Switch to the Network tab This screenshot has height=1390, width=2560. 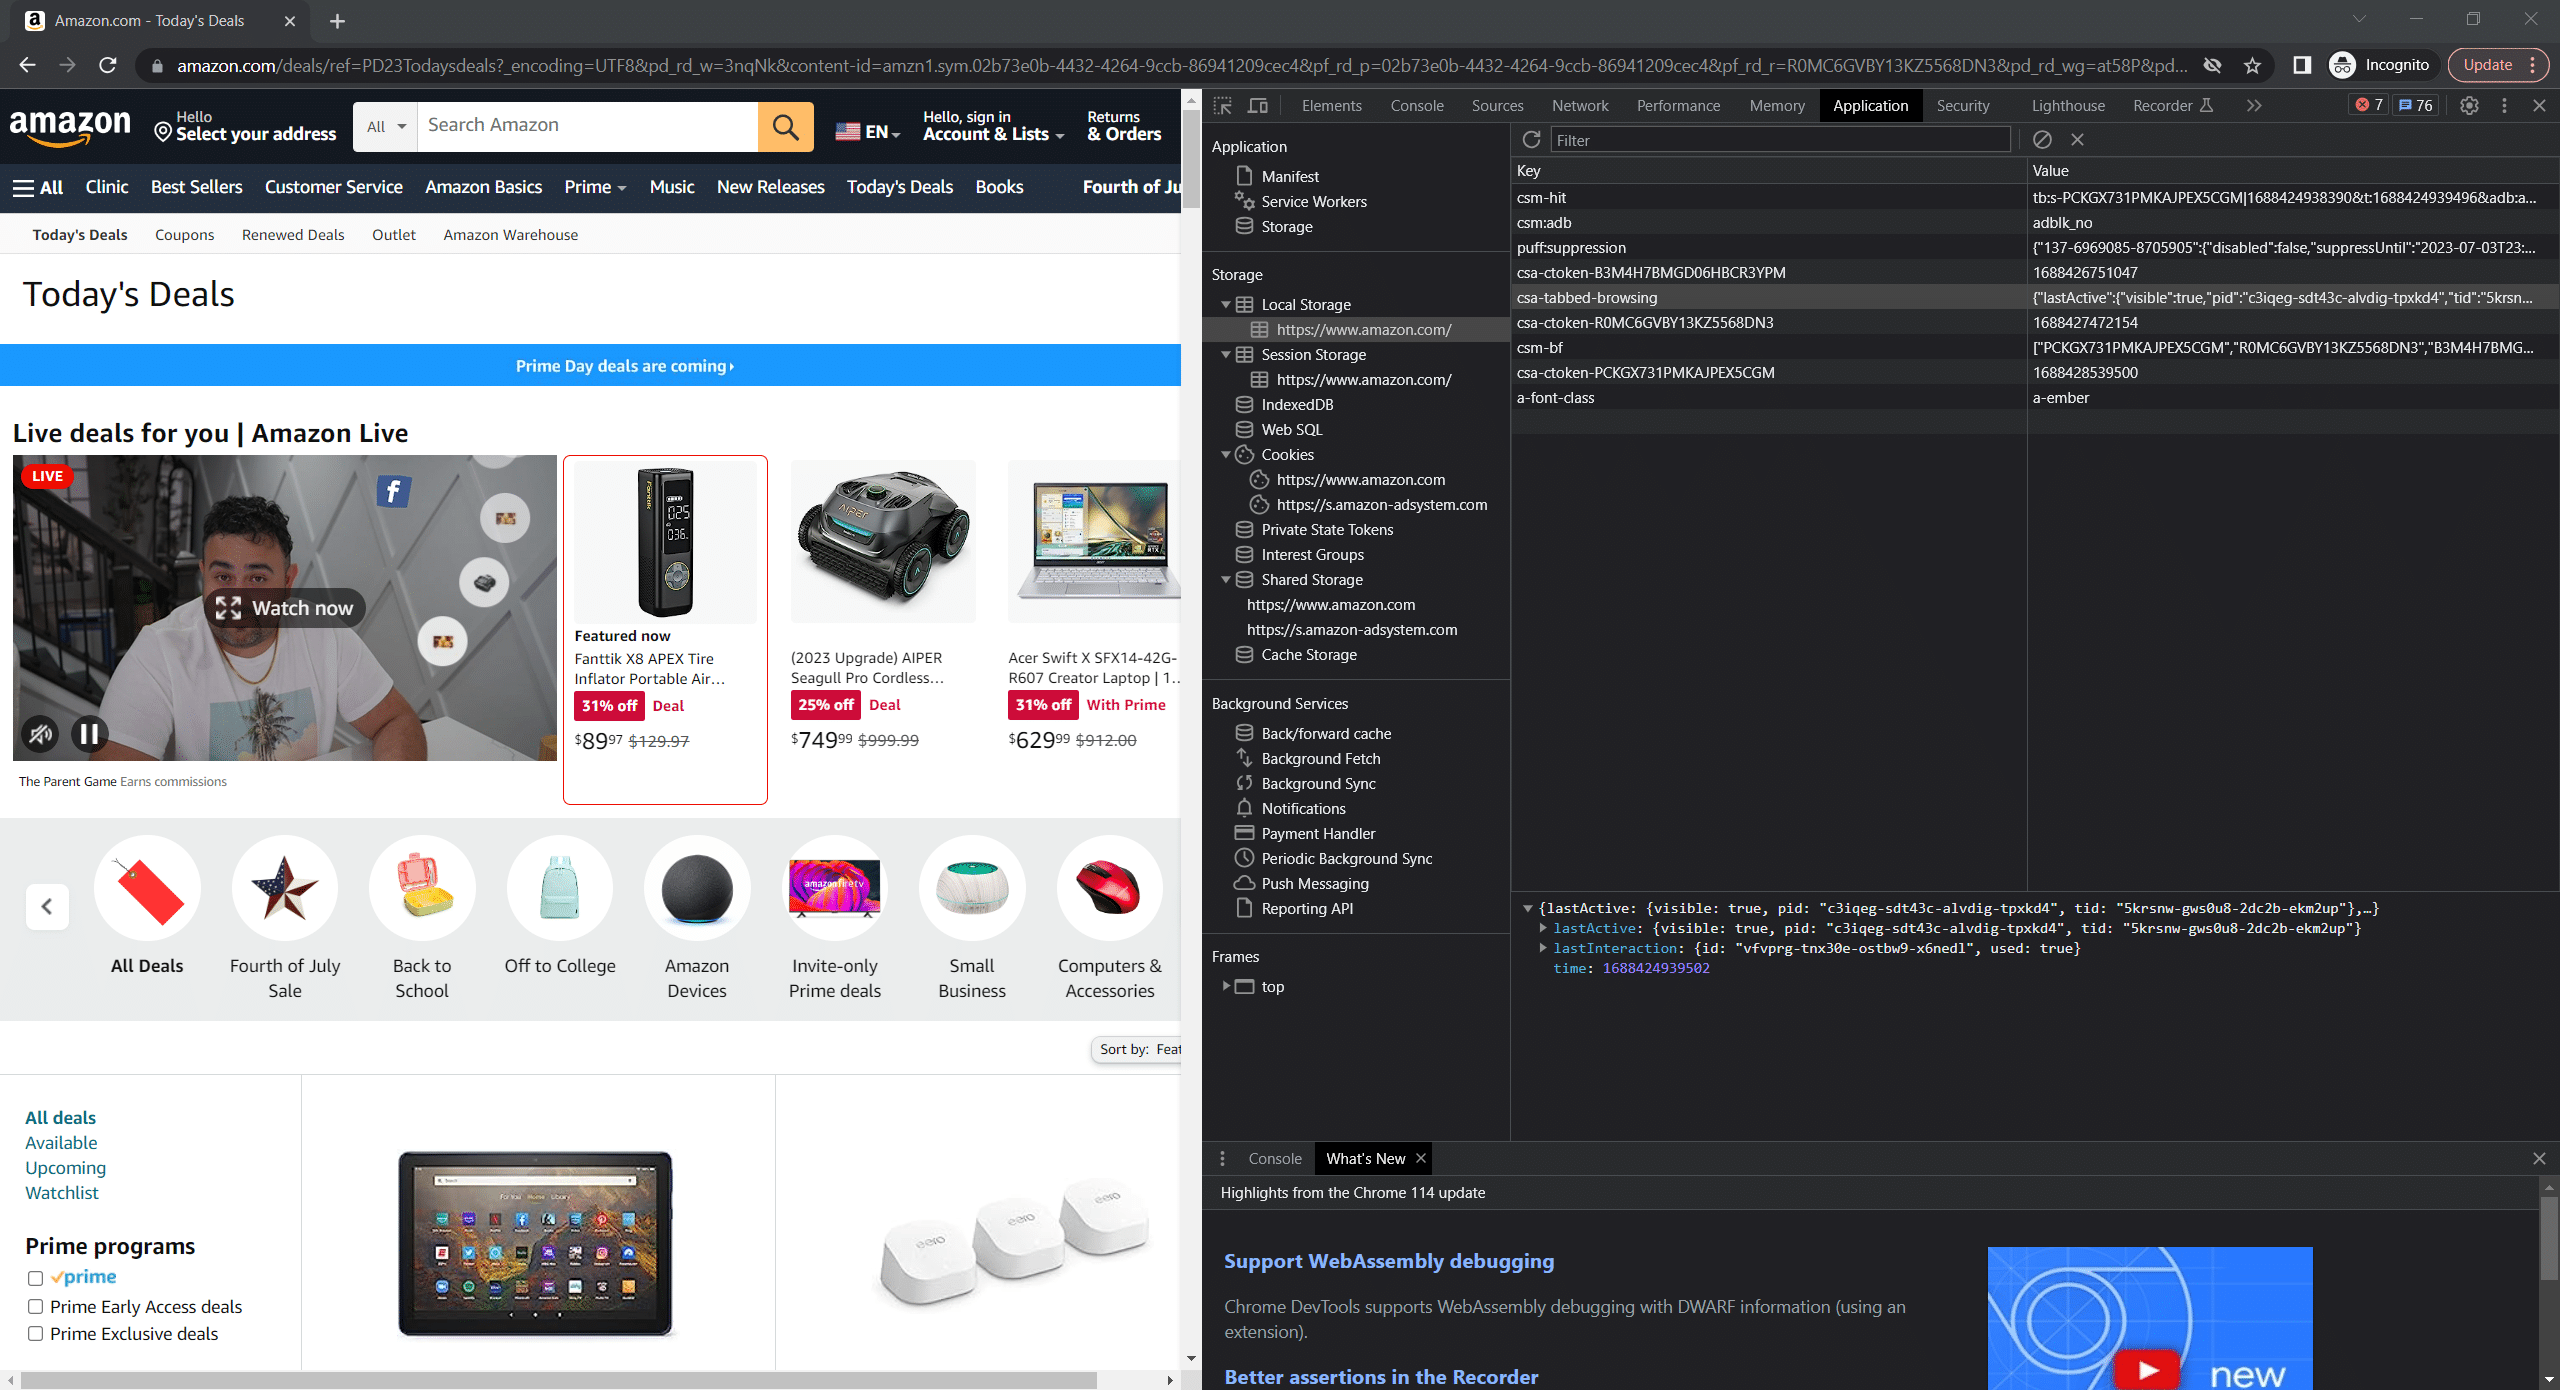(1580, 106)
